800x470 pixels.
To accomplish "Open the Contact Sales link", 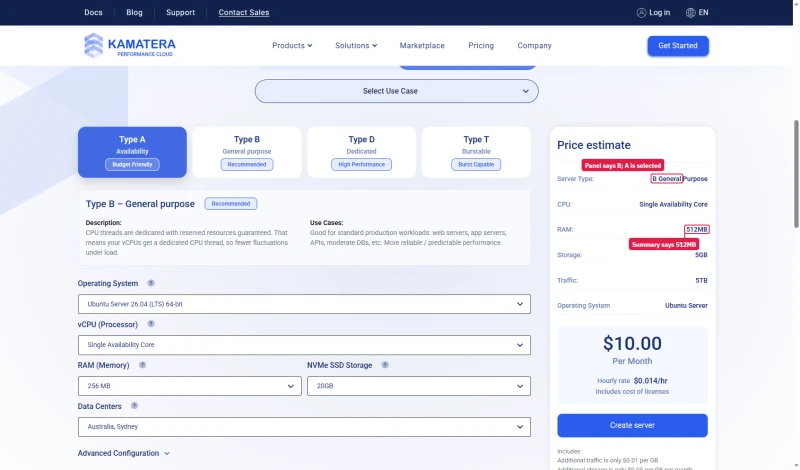I will 244,12.
